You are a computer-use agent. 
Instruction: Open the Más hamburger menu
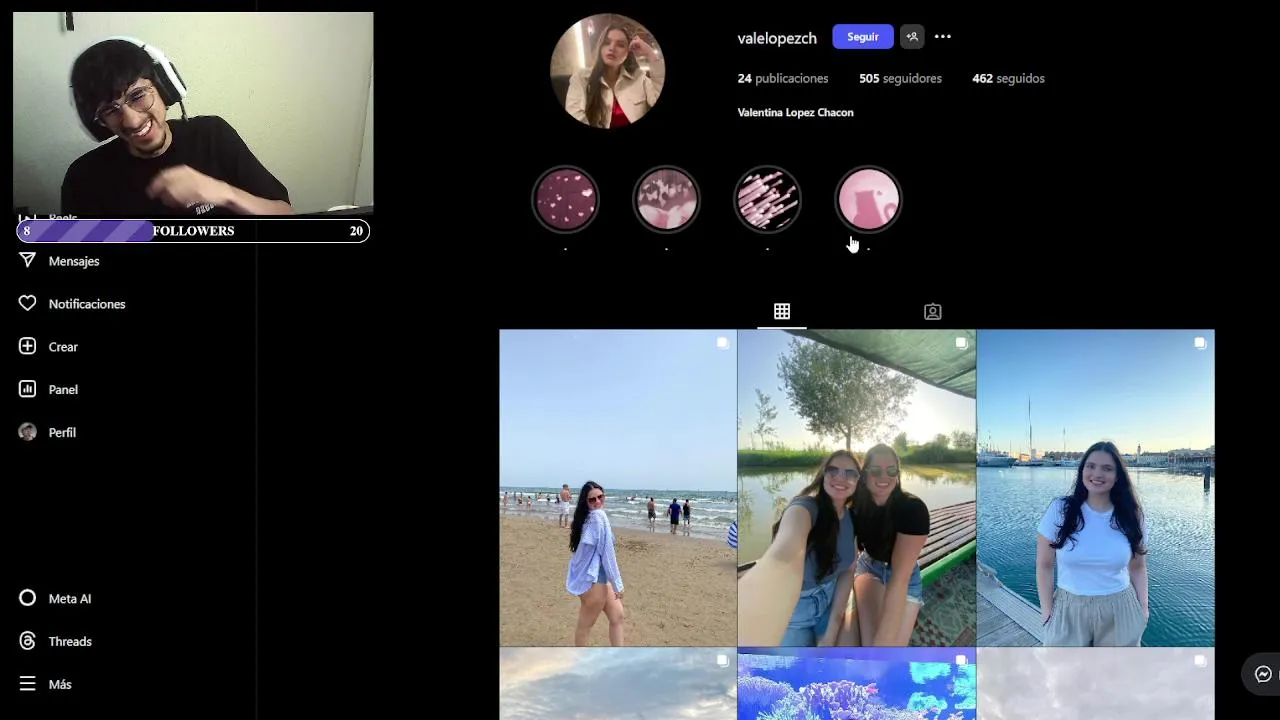point(27,685)
